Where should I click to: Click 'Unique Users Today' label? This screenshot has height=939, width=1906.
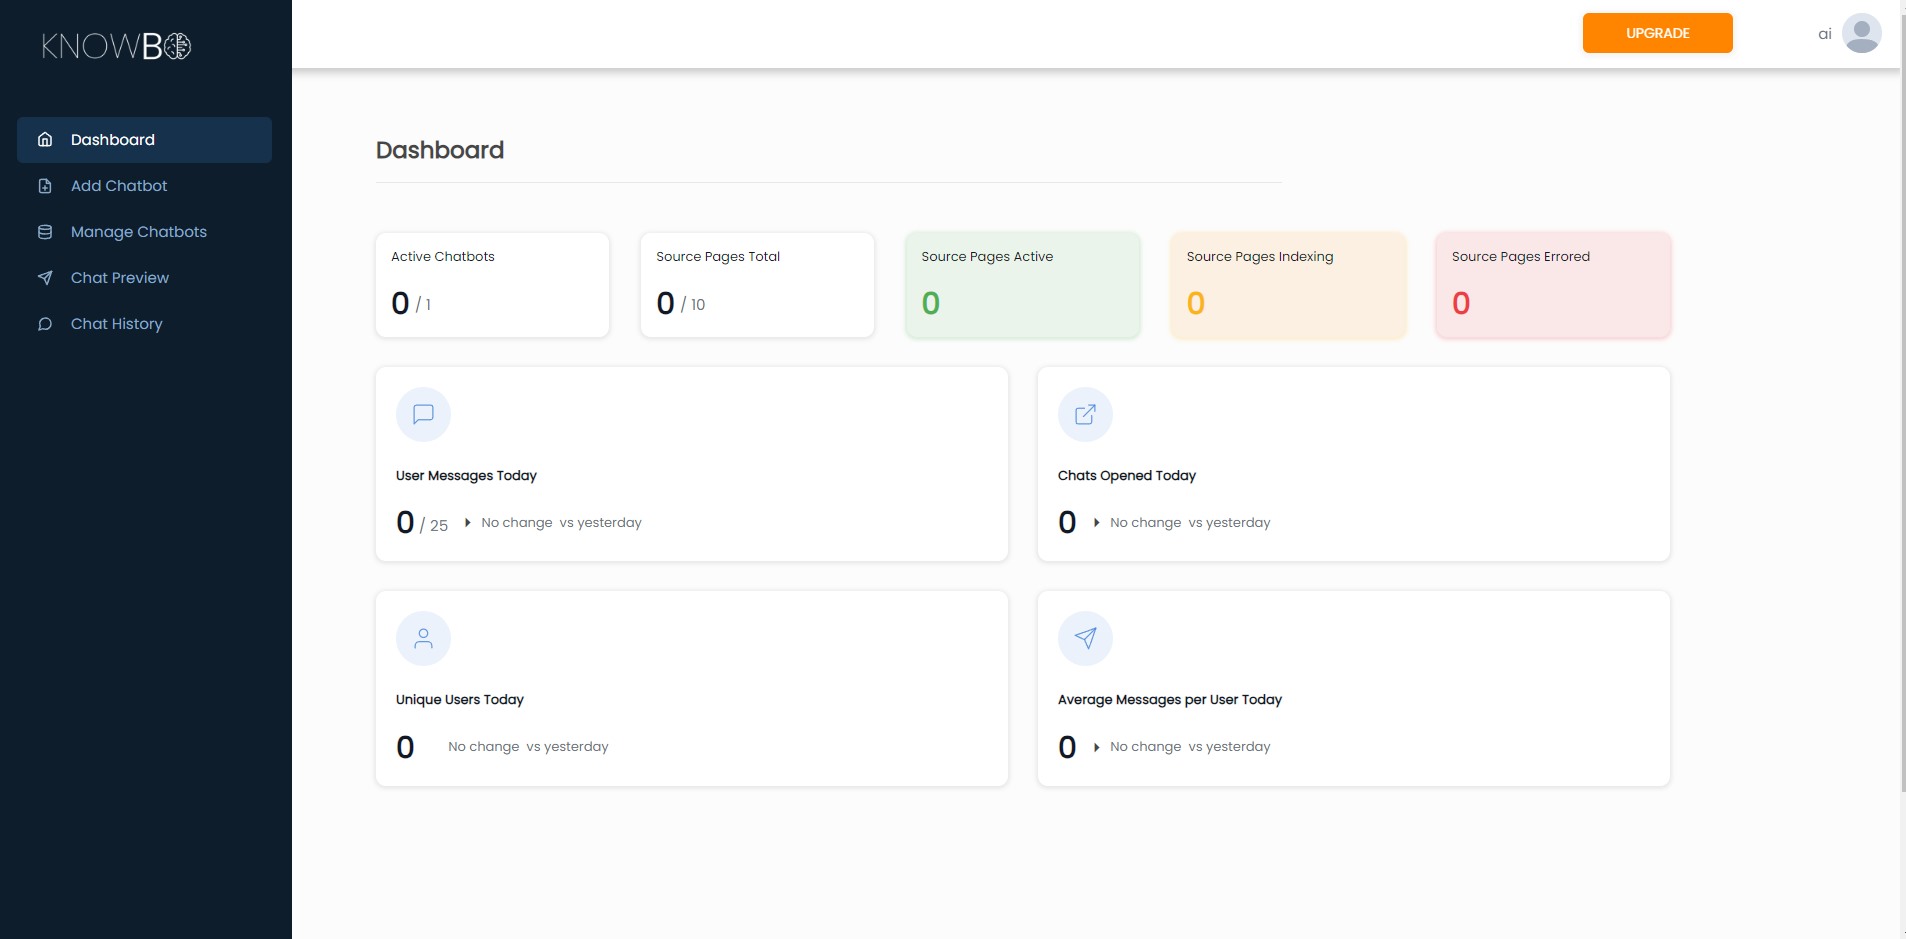coord(460,700)
